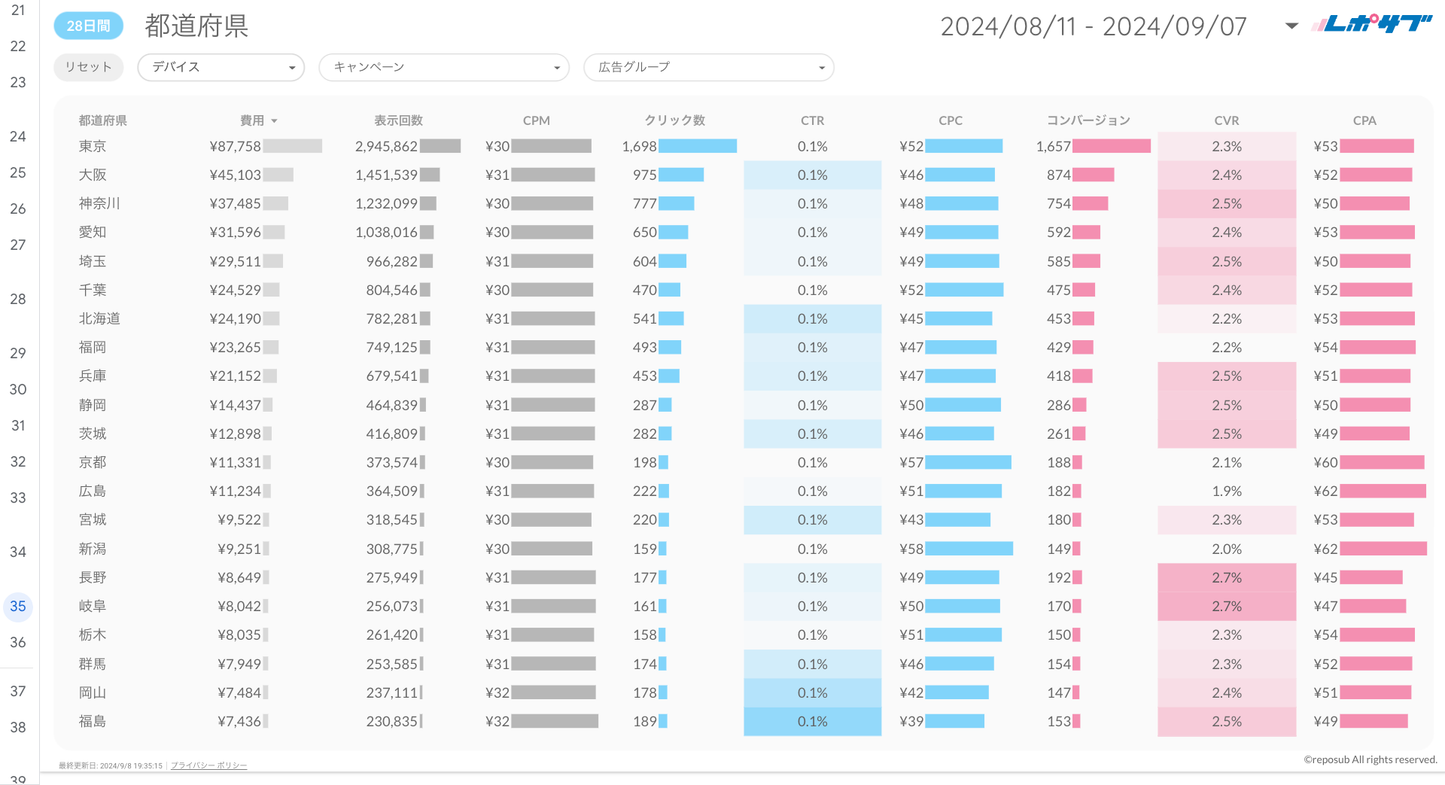Viewport: 1445px width, 785px height.
Task: Click the コンバージョン column header
Action: coord(1088,120)
